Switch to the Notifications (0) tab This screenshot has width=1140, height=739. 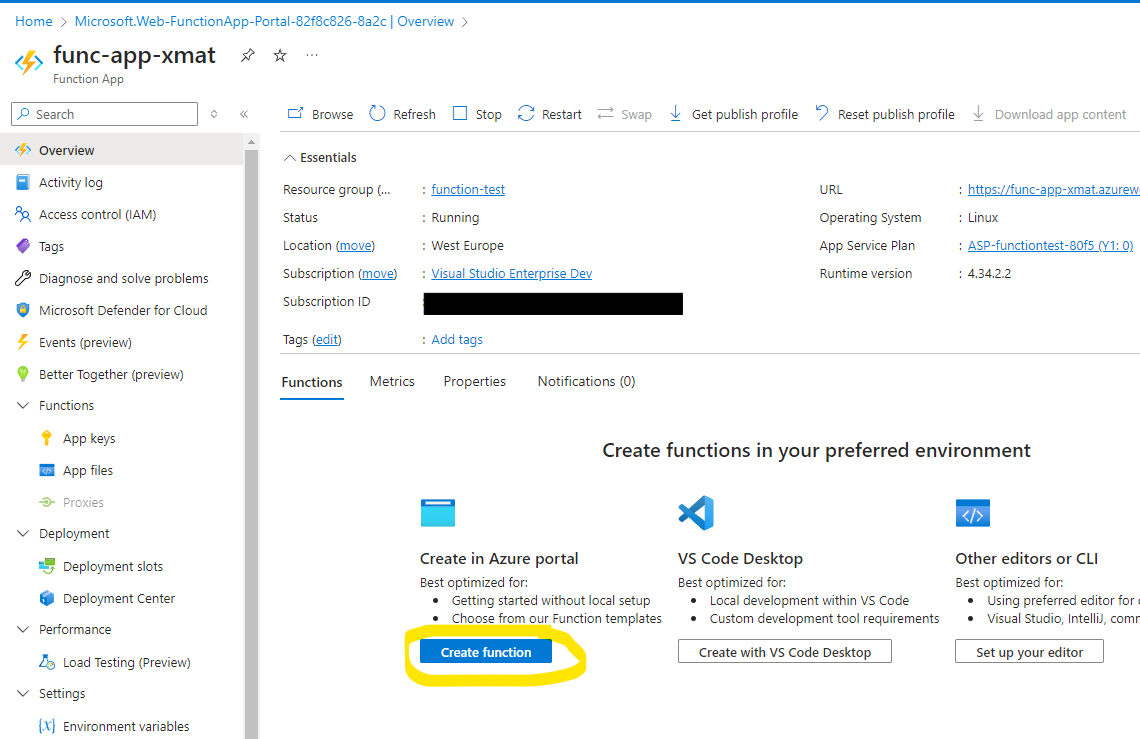pyautogui.click(x=586, y=381)
